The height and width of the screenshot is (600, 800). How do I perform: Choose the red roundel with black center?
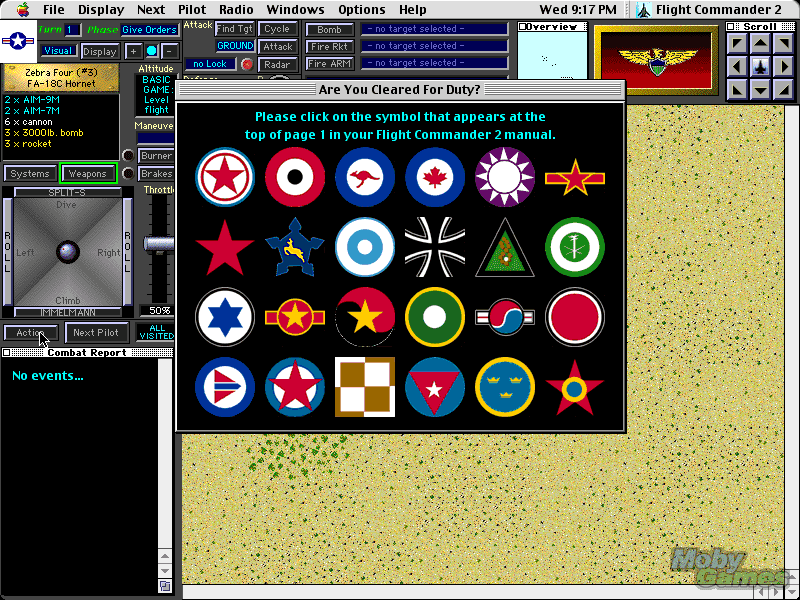[x=294, y=177]
